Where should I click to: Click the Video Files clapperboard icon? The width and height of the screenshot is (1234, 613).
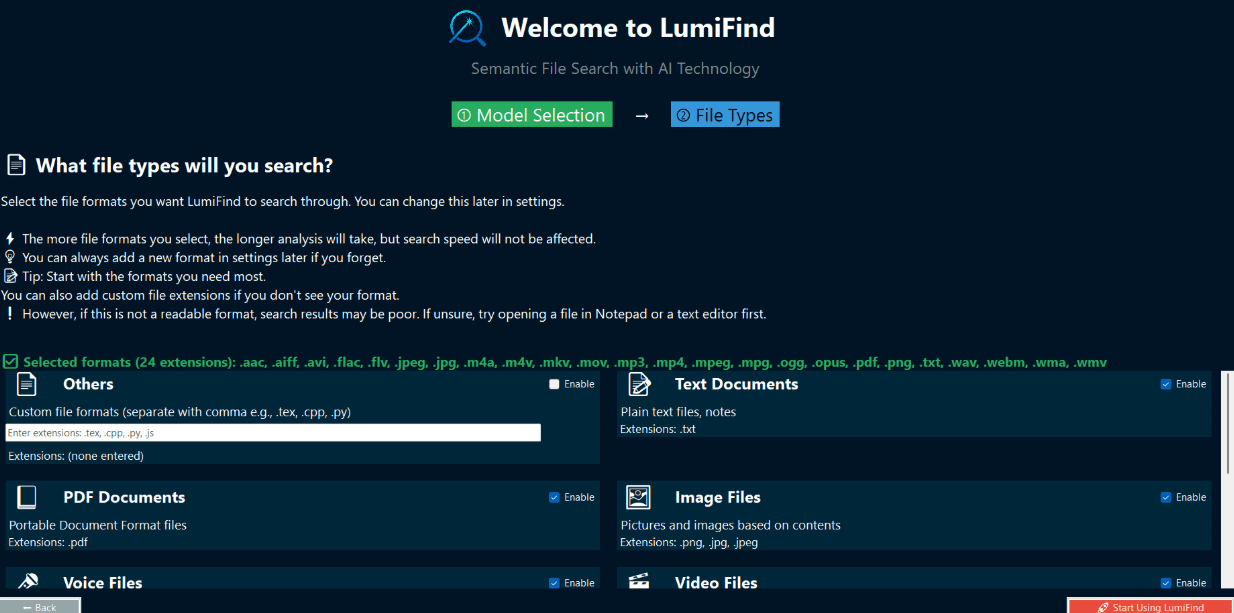coord(639,581)
